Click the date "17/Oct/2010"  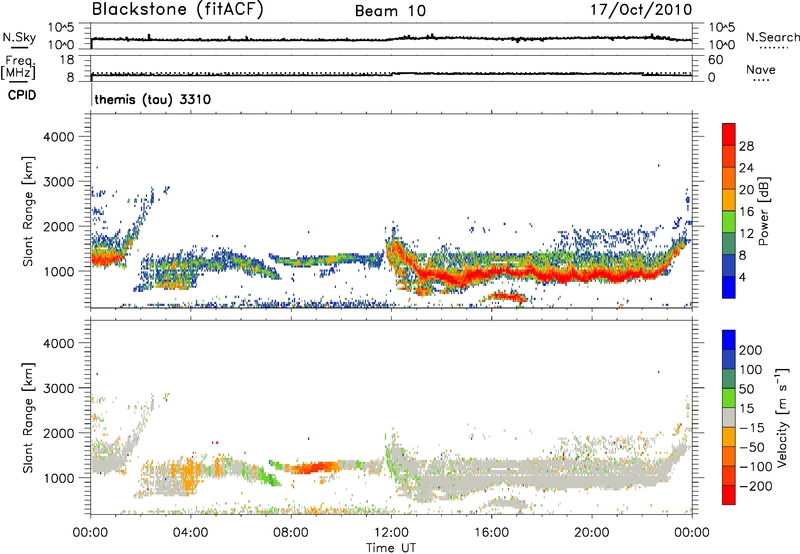coord(641,10)
